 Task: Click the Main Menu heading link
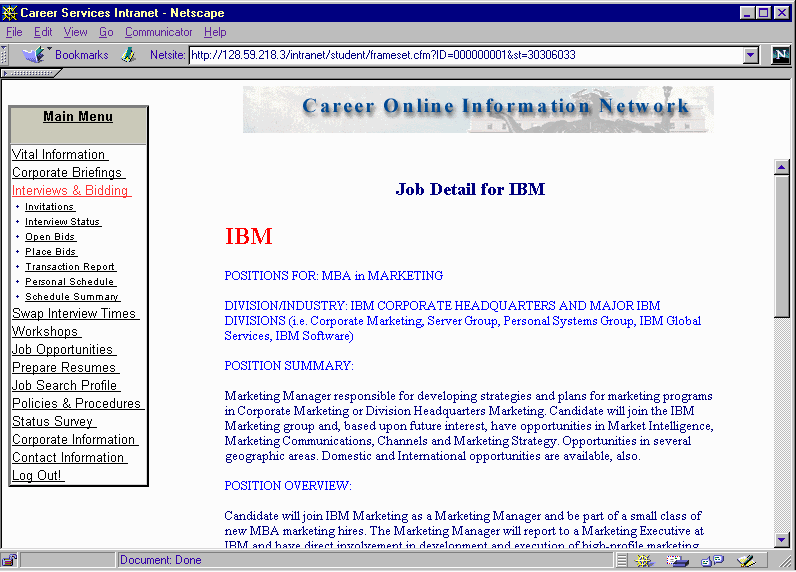[x=78, y=116]
